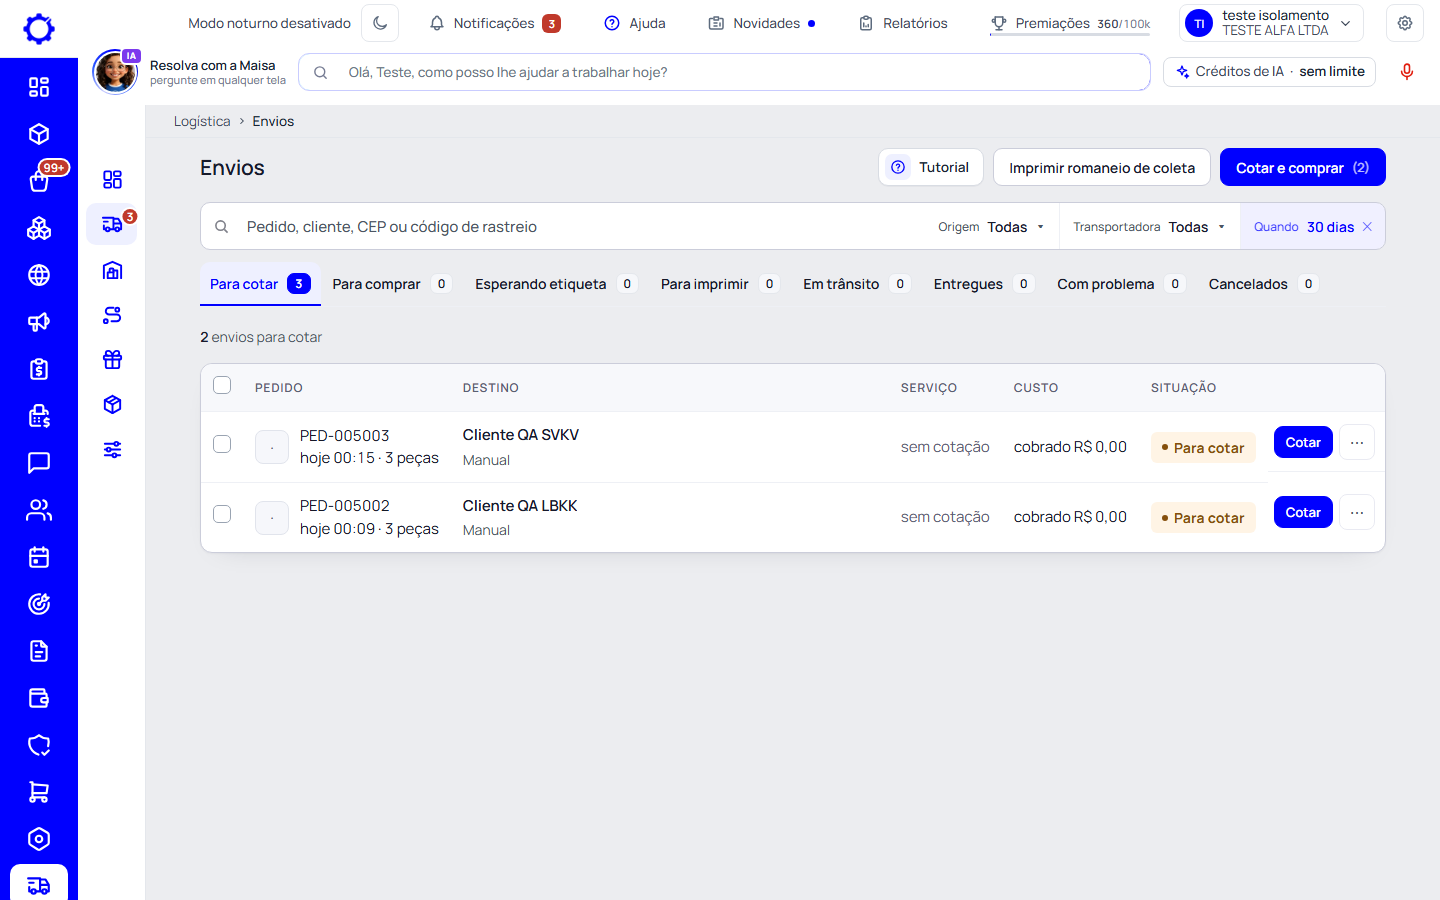This screenshot has height=900, width=1440.
Task: Open the chat bubble icon in sidebar
Action: pyautogui.click(x=39, y=463)
